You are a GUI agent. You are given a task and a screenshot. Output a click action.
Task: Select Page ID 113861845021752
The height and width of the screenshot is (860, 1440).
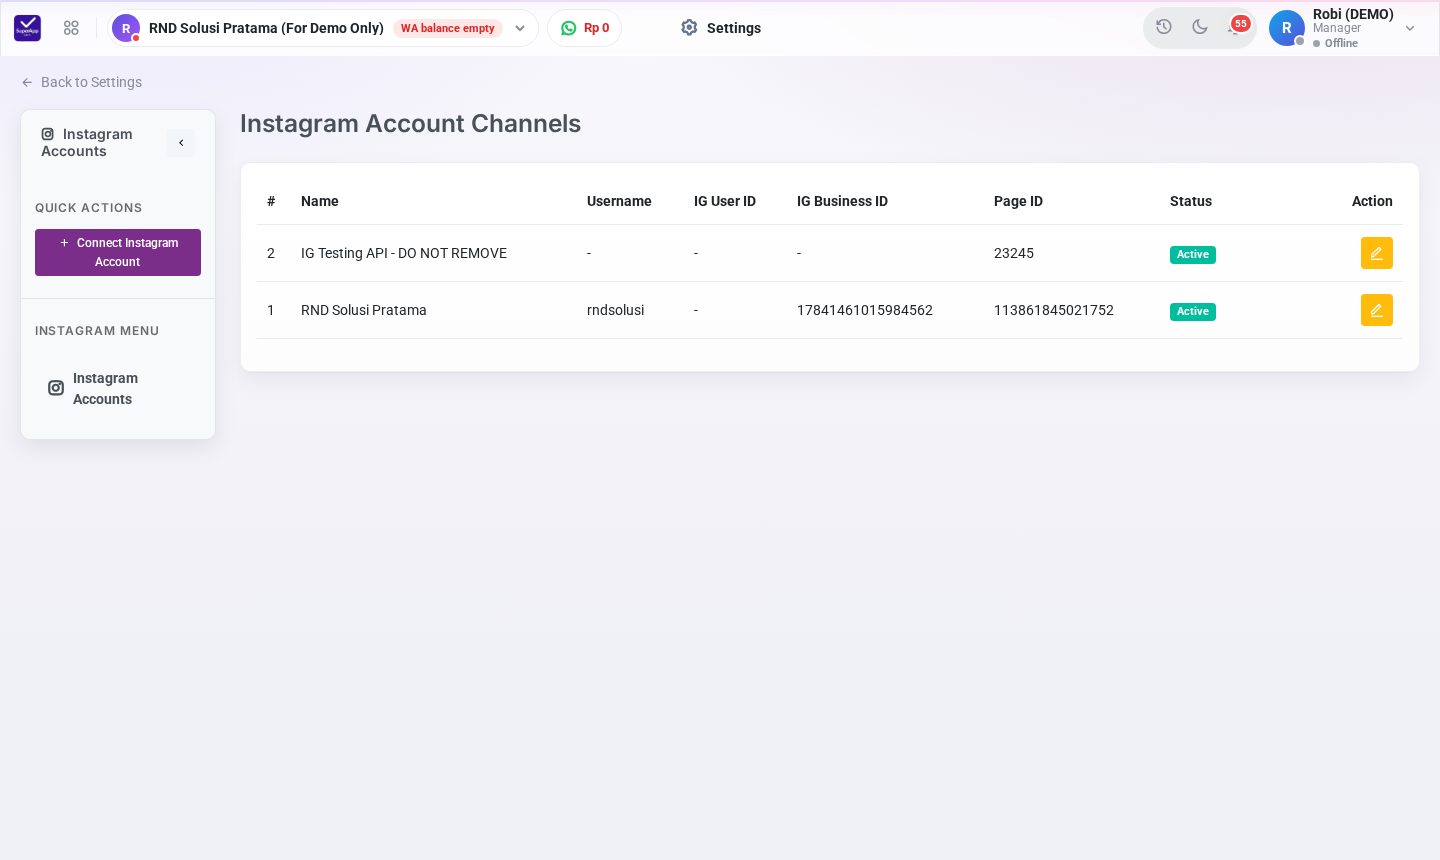1054,310
